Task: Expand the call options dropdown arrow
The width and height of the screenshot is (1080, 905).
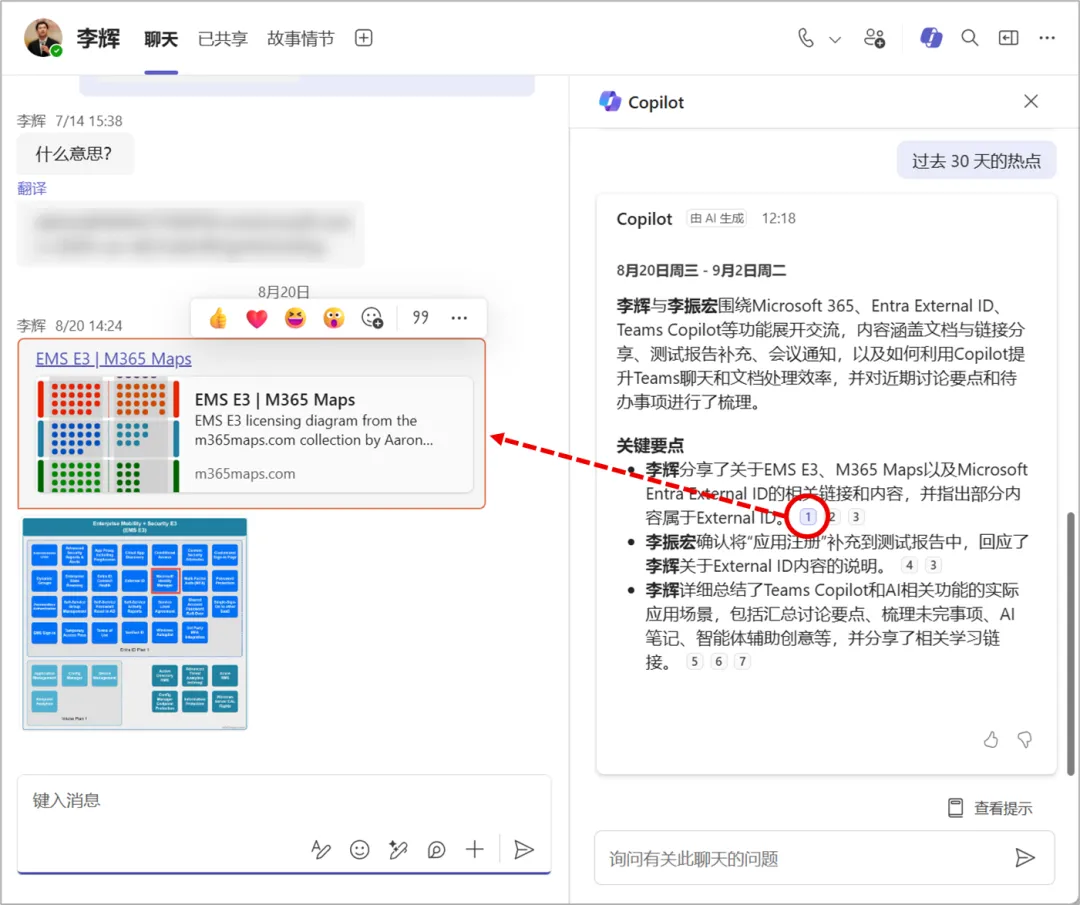Action: click(x=835, y=39)
